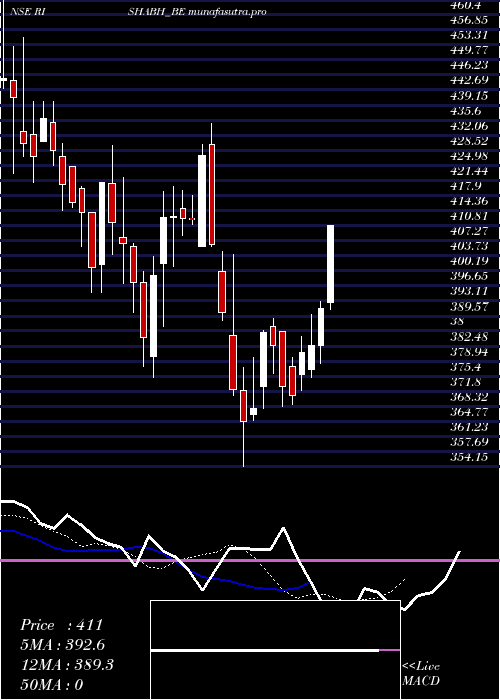
Task: Click the 449.77 price axis label
Action: click(469, 50)
